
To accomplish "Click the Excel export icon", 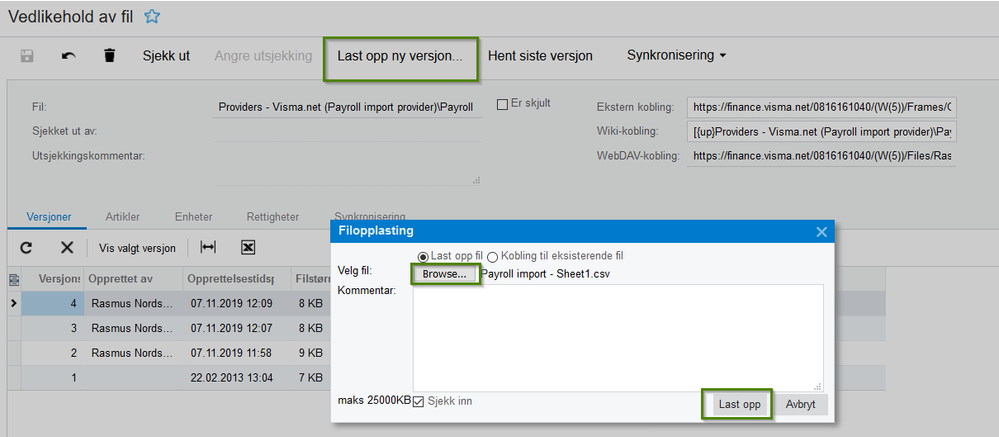I will point(248,247).
